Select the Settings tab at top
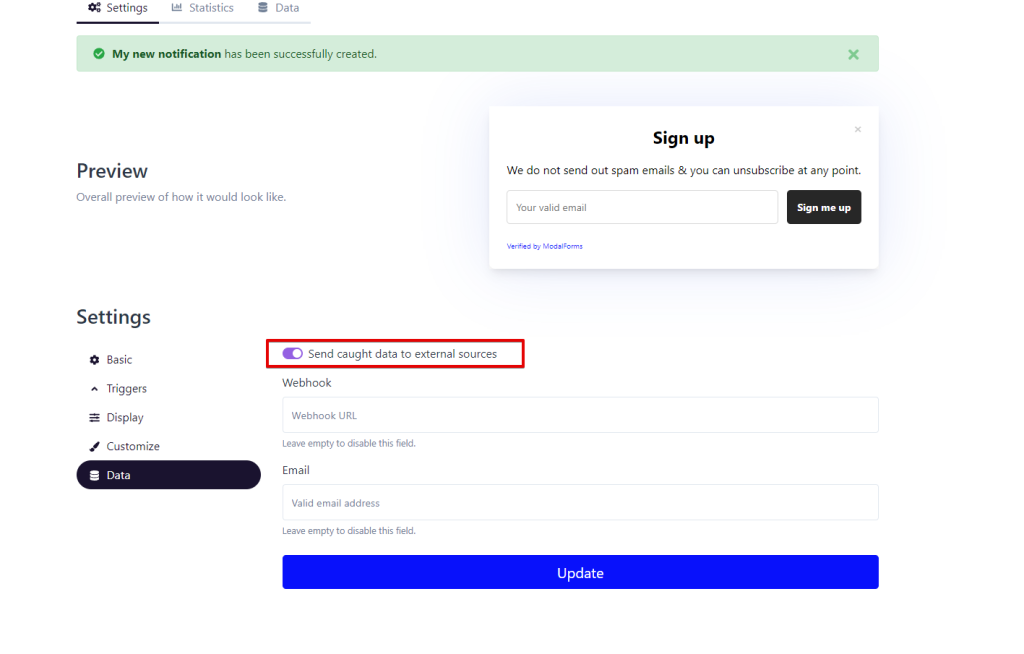1024x654 pixels. pyautogui.click(x=117, y=8)
